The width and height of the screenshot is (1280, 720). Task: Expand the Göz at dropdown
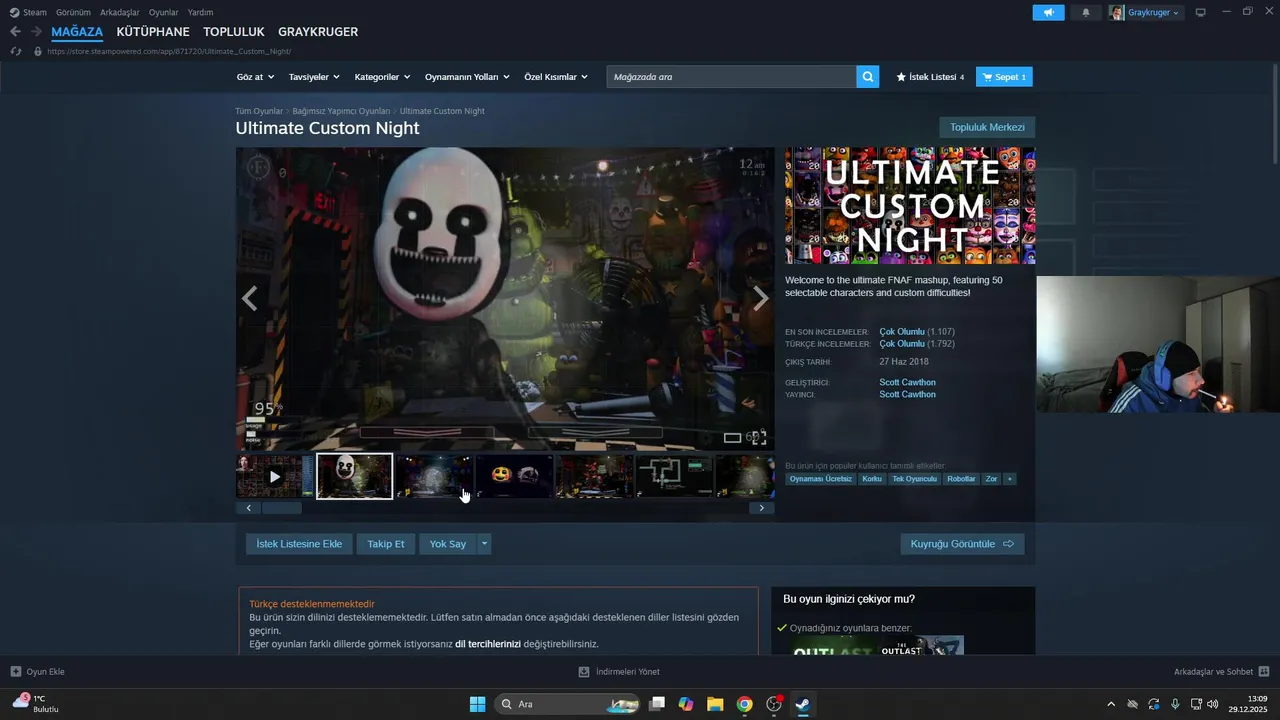coord(254,77)
